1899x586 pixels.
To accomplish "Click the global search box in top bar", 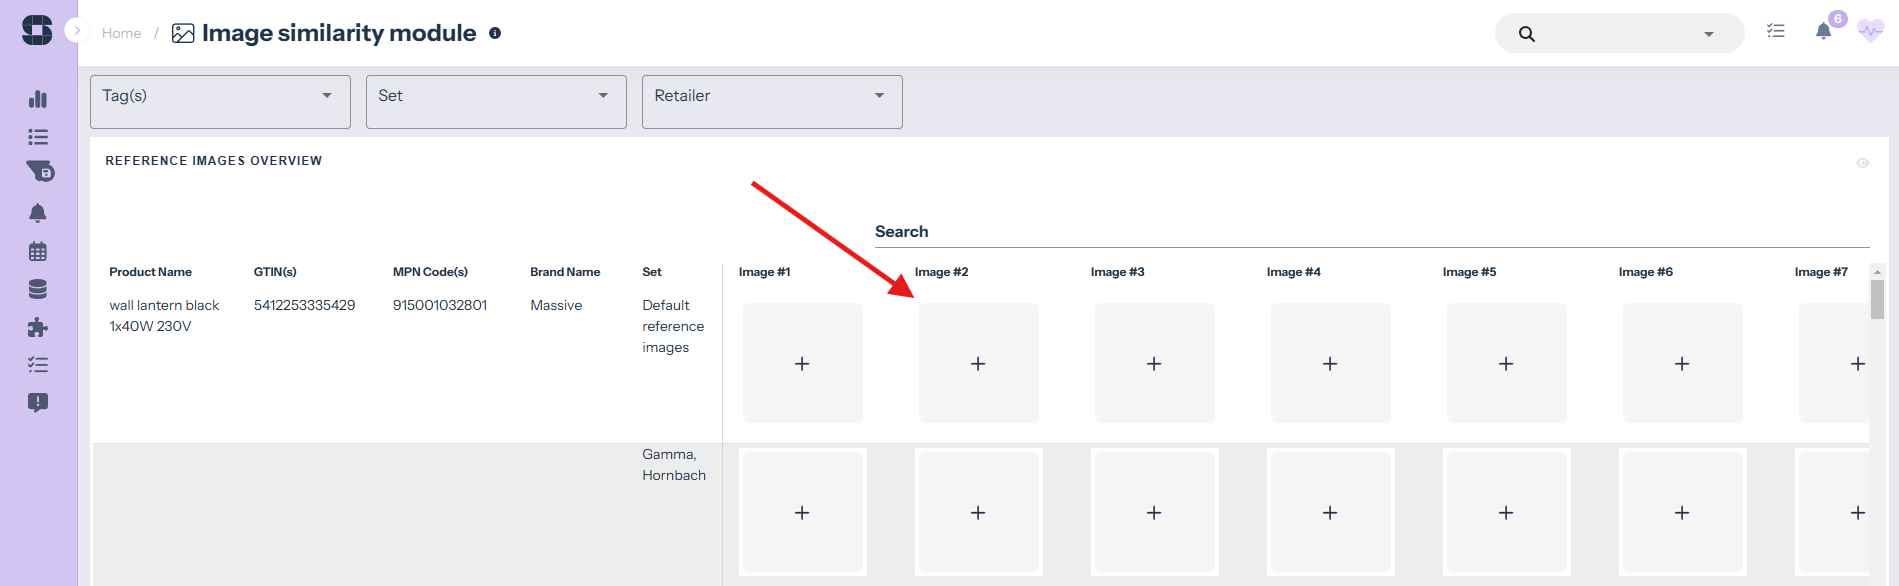I will pyautogui.click(x=1610, y=33).
